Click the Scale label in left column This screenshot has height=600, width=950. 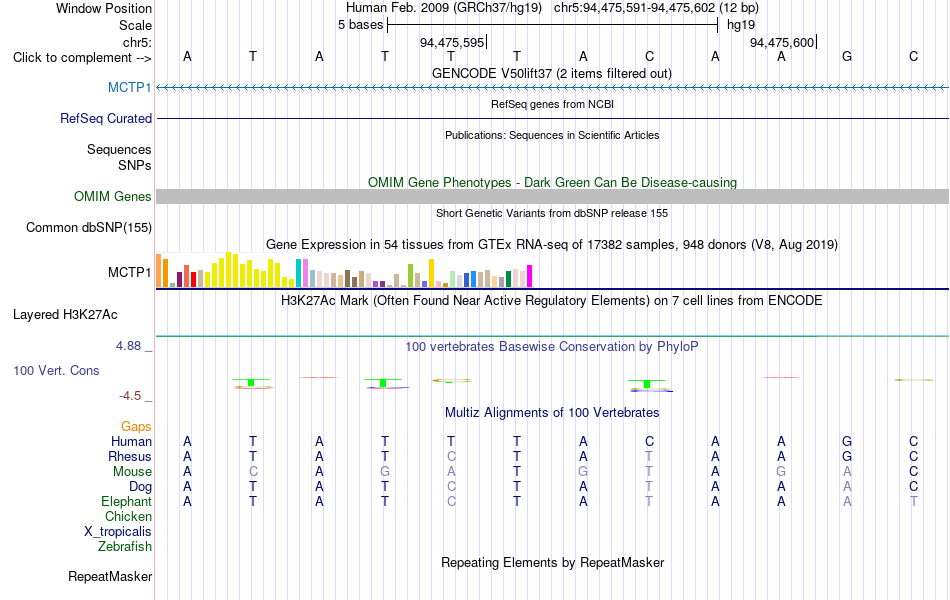pos(136,25)
